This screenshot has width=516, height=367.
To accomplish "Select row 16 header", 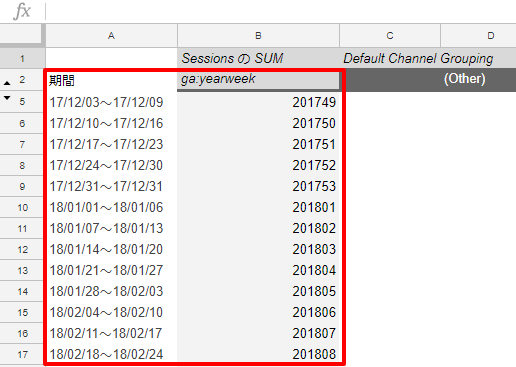I will pyautogui.click(x=22, y=333).
